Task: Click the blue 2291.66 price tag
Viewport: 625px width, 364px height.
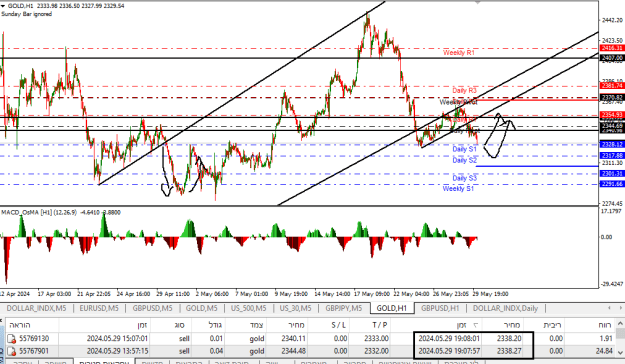Action: 612,184
